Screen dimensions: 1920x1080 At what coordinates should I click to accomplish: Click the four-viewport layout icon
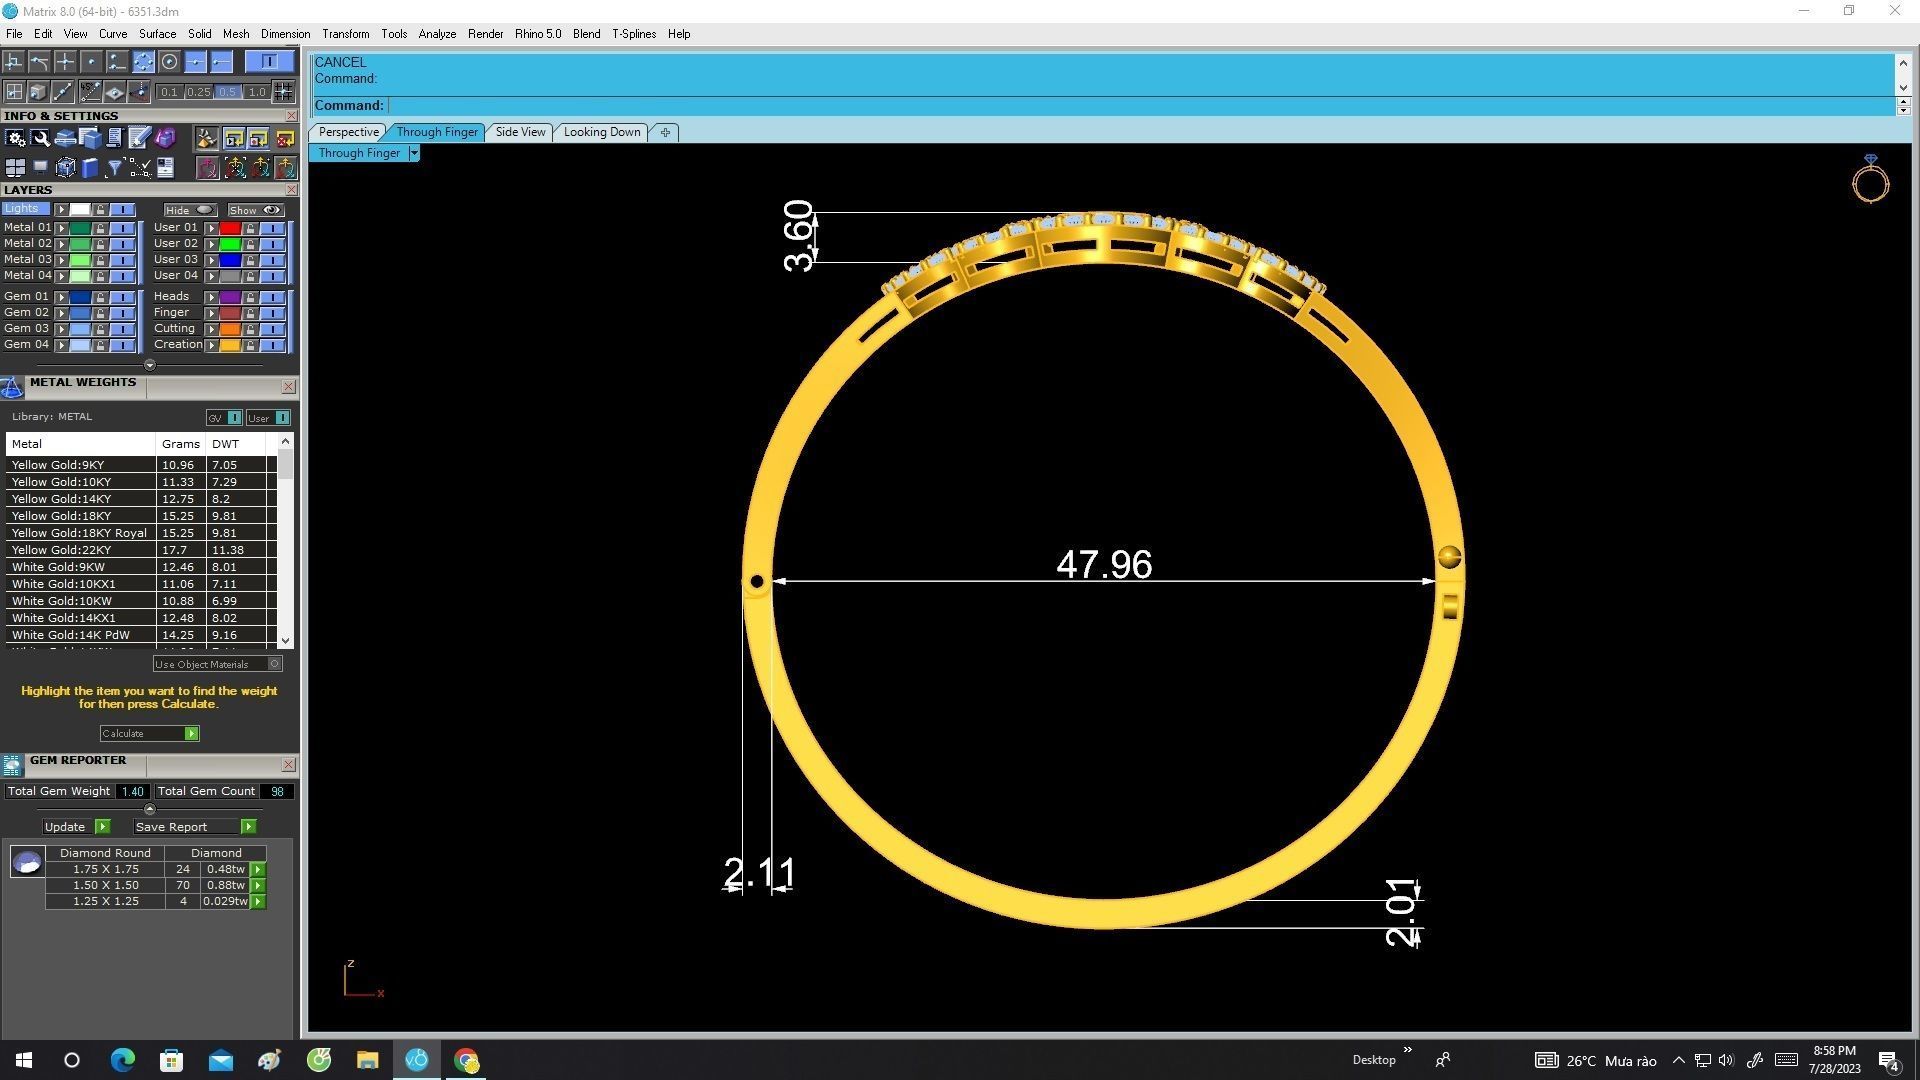[15, 168]
